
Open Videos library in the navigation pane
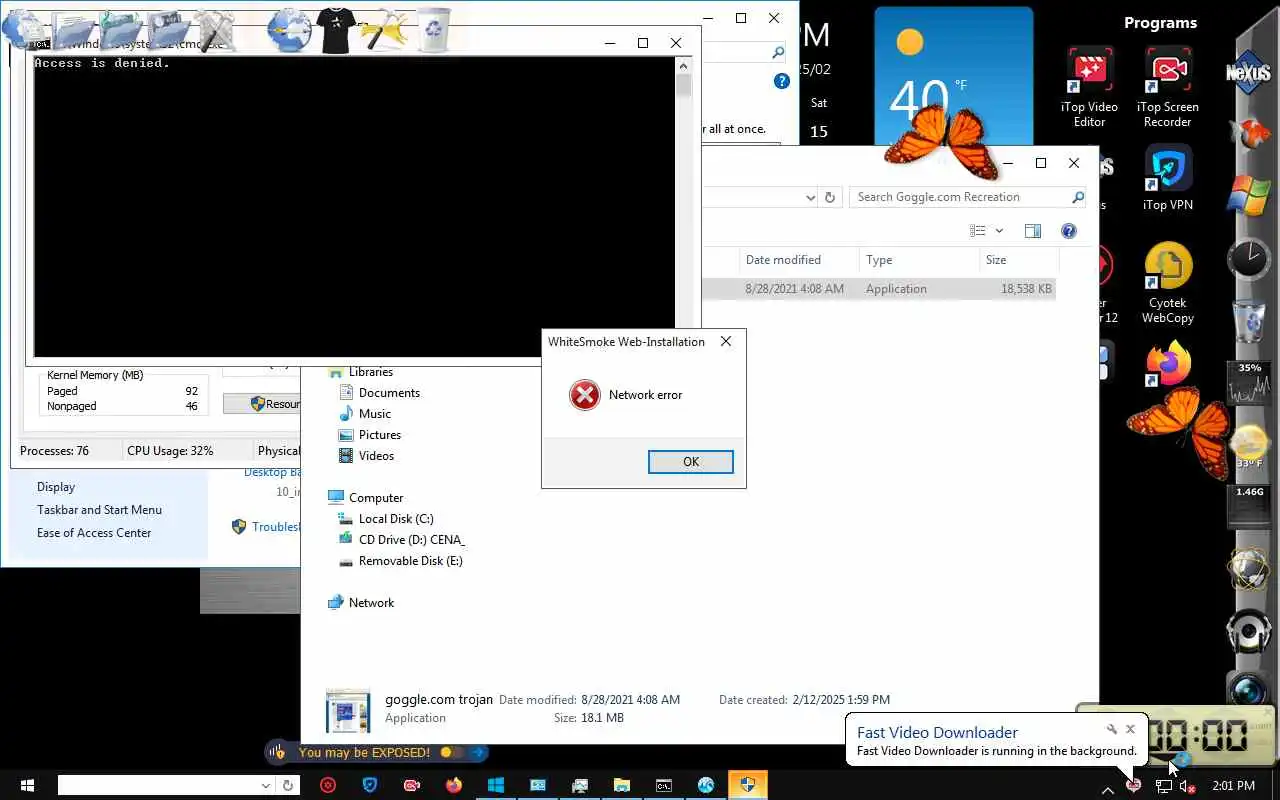[376, 456]
